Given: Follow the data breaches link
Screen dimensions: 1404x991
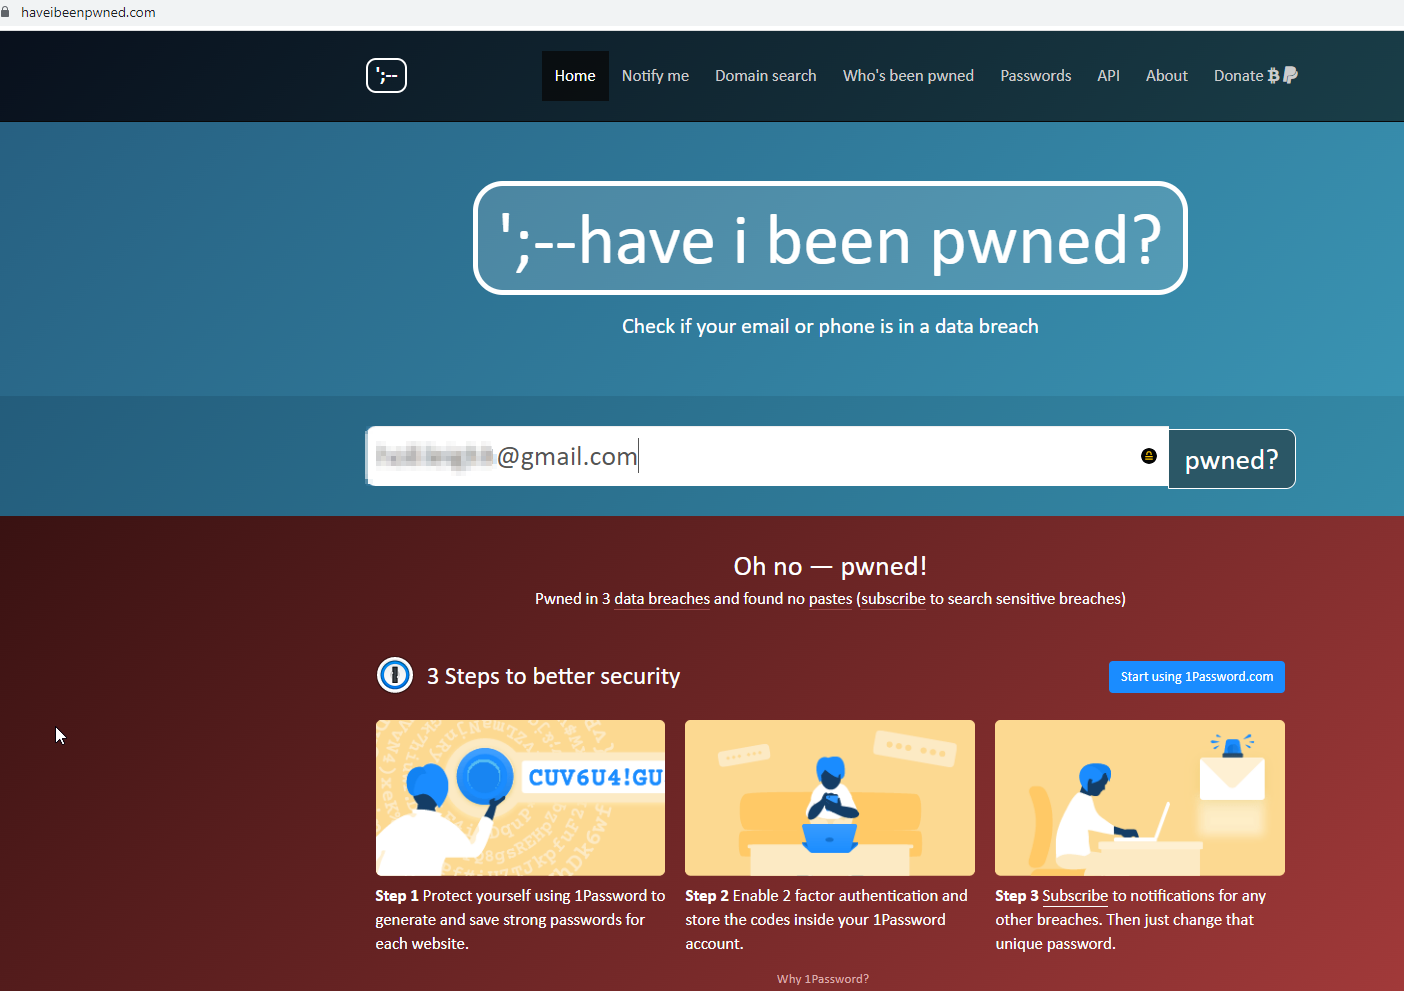Looking at the screenshot, I should coord(662,599).
